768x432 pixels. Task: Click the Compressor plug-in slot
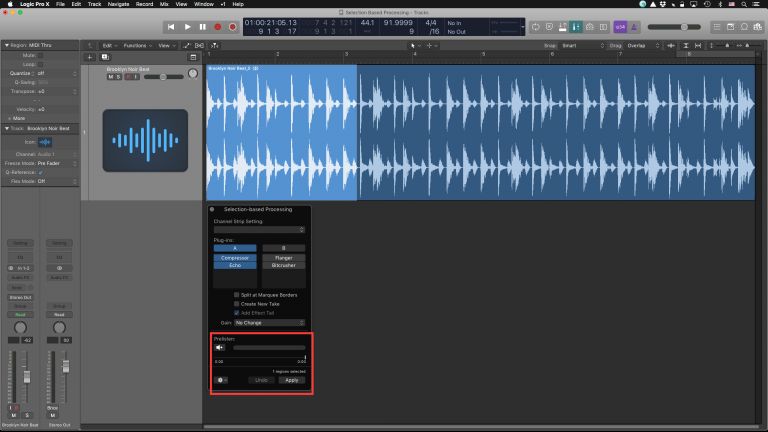[235, 258]
